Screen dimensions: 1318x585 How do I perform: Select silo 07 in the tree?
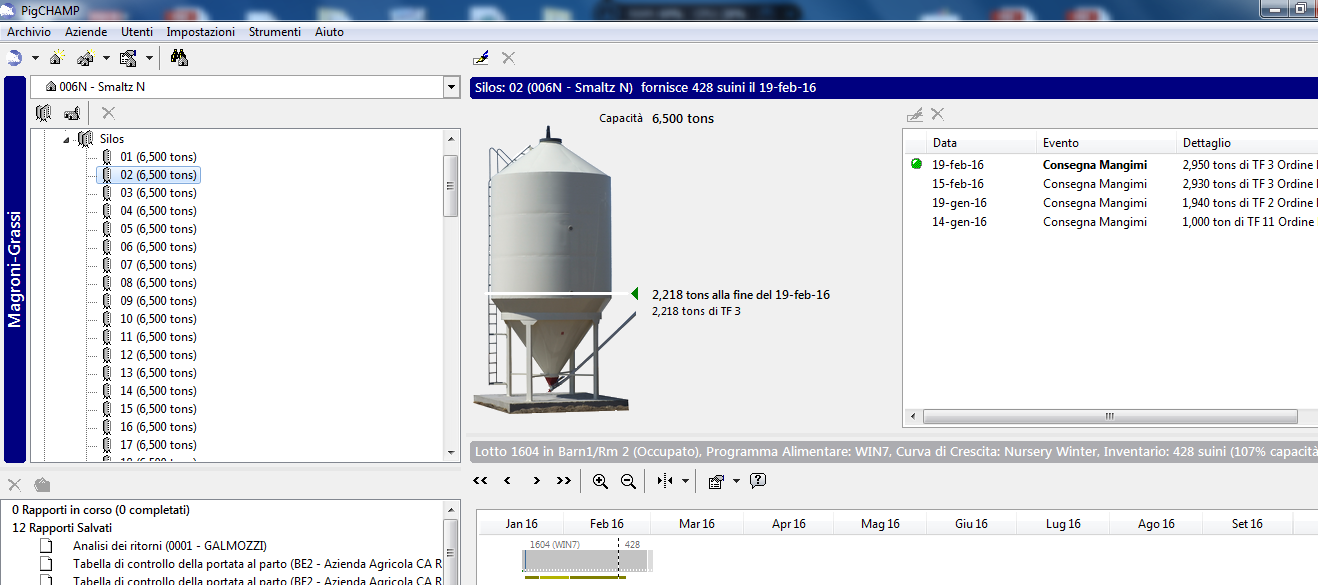coord(158,265)
